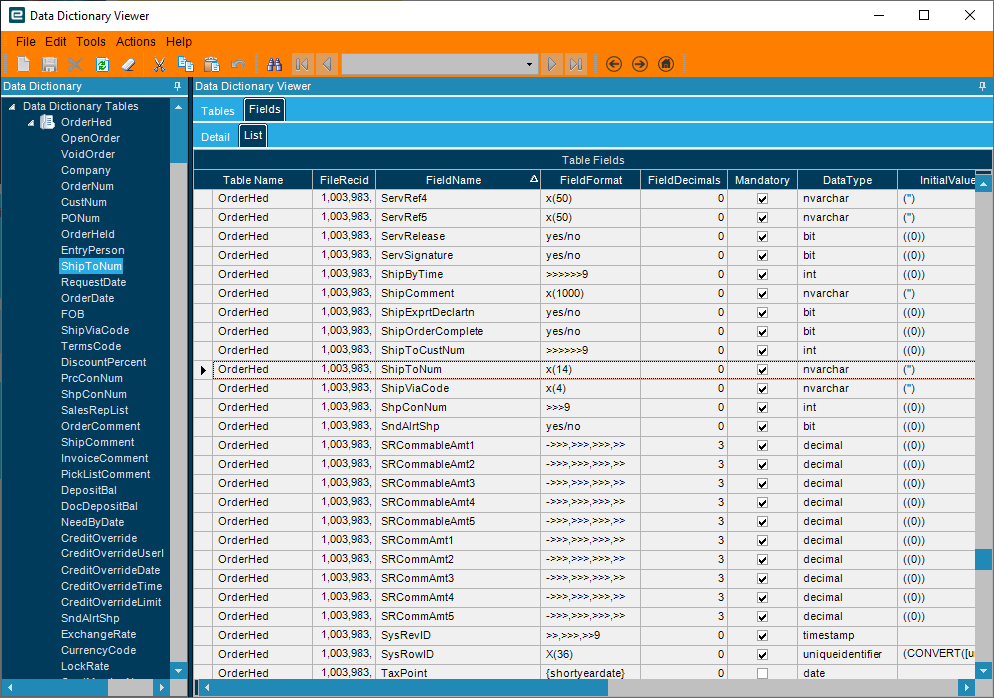
Task: Toggle Mandatory checkbox for SRCommableAmt1
Action: pos(763,446)
